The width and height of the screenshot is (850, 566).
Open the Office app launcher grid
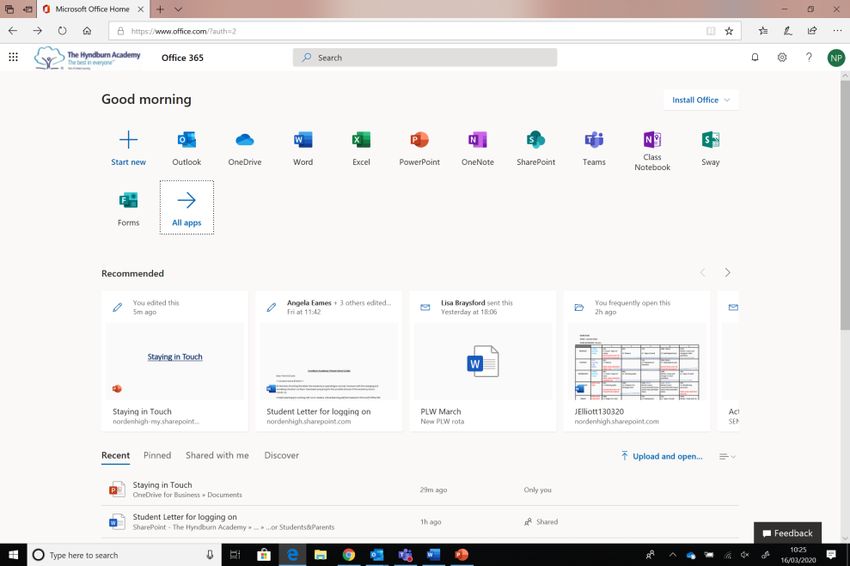coord(13,57)
